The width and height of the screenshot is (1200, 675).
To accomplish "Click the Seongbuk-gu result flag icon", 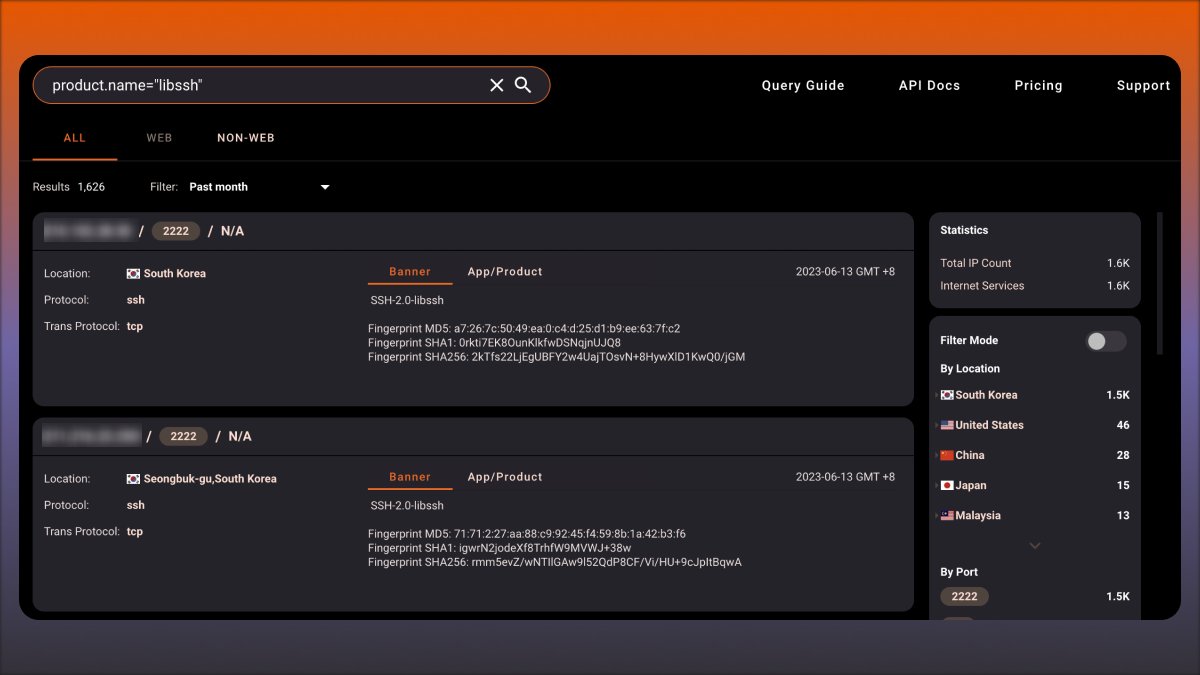I will (133, 479).
